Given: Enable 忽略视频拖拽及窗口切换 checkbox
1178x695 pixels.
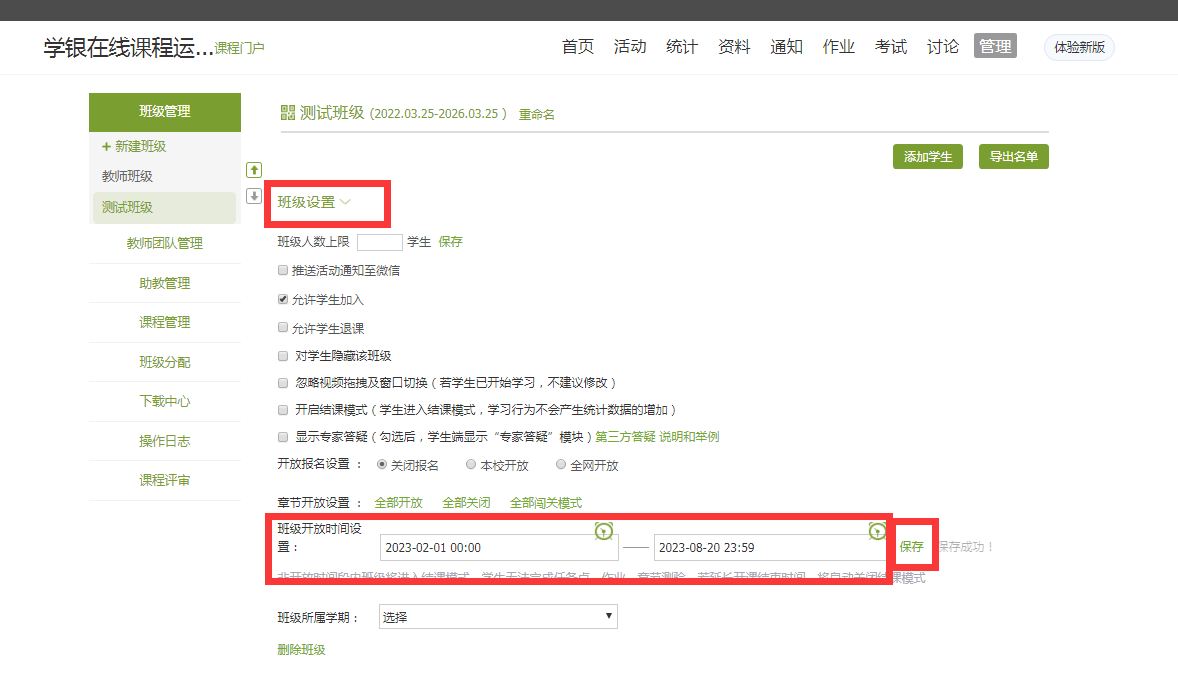Looking at the screenshot, I should point(283,382).
